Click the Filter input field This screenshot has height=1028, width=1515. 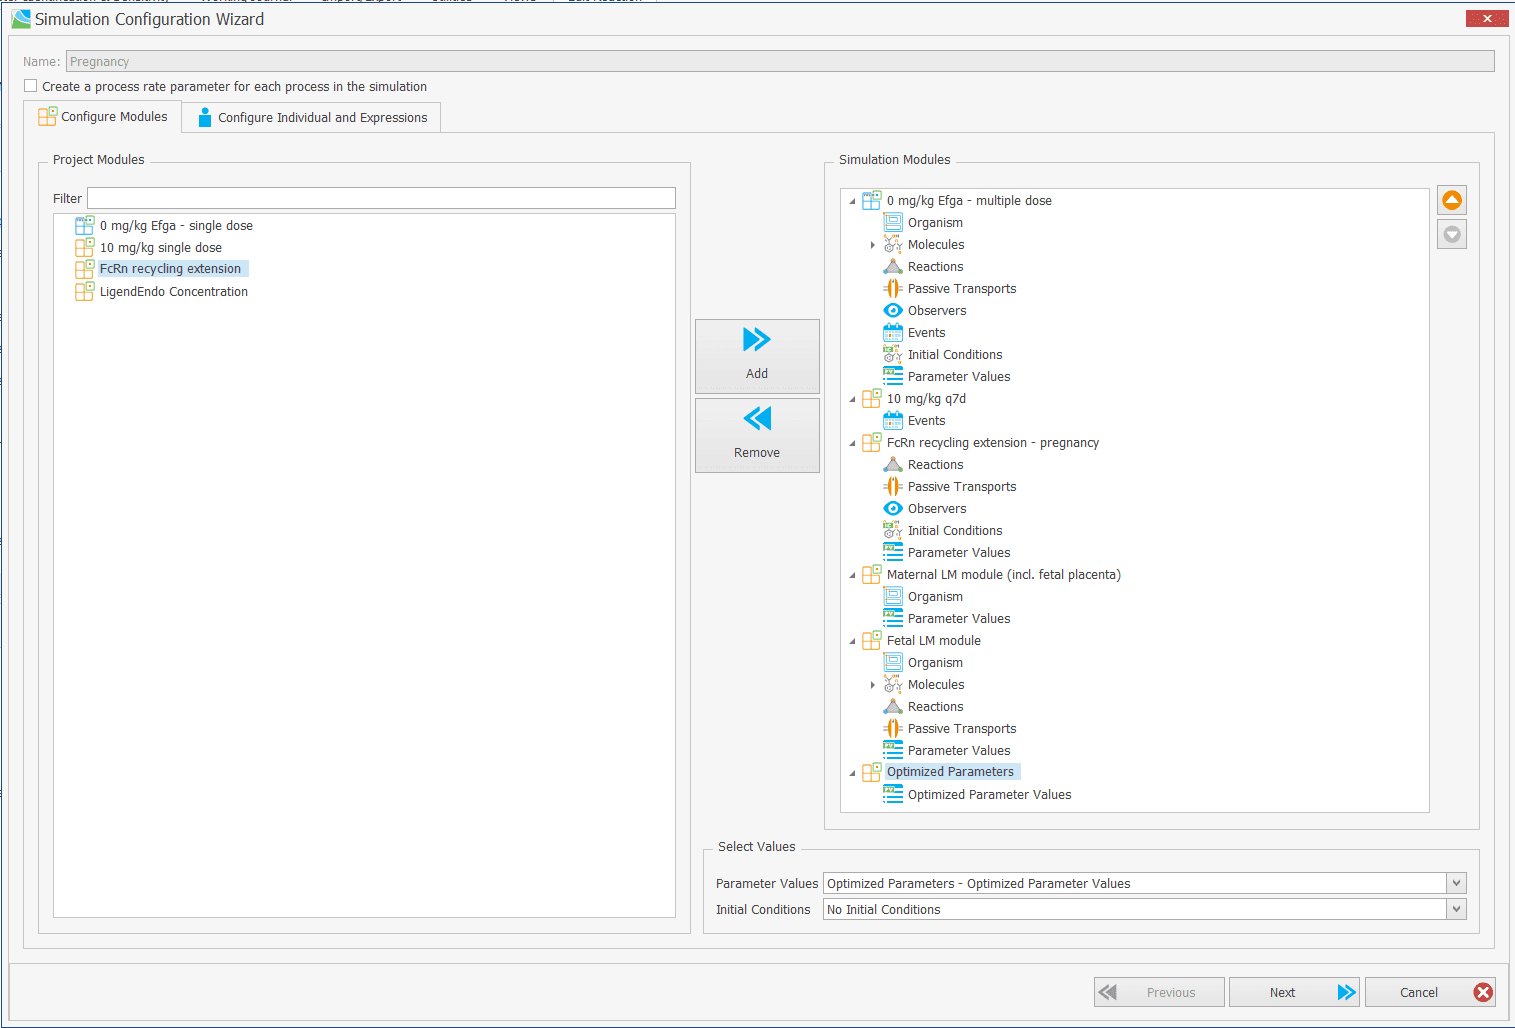coord(381,198)
